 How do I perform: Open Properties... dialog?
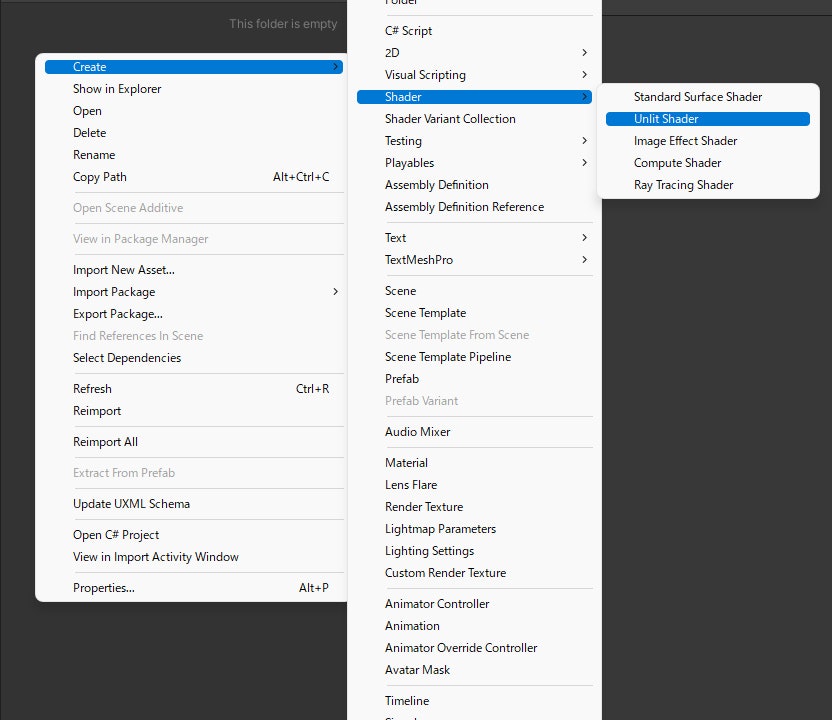coord(194,588)
